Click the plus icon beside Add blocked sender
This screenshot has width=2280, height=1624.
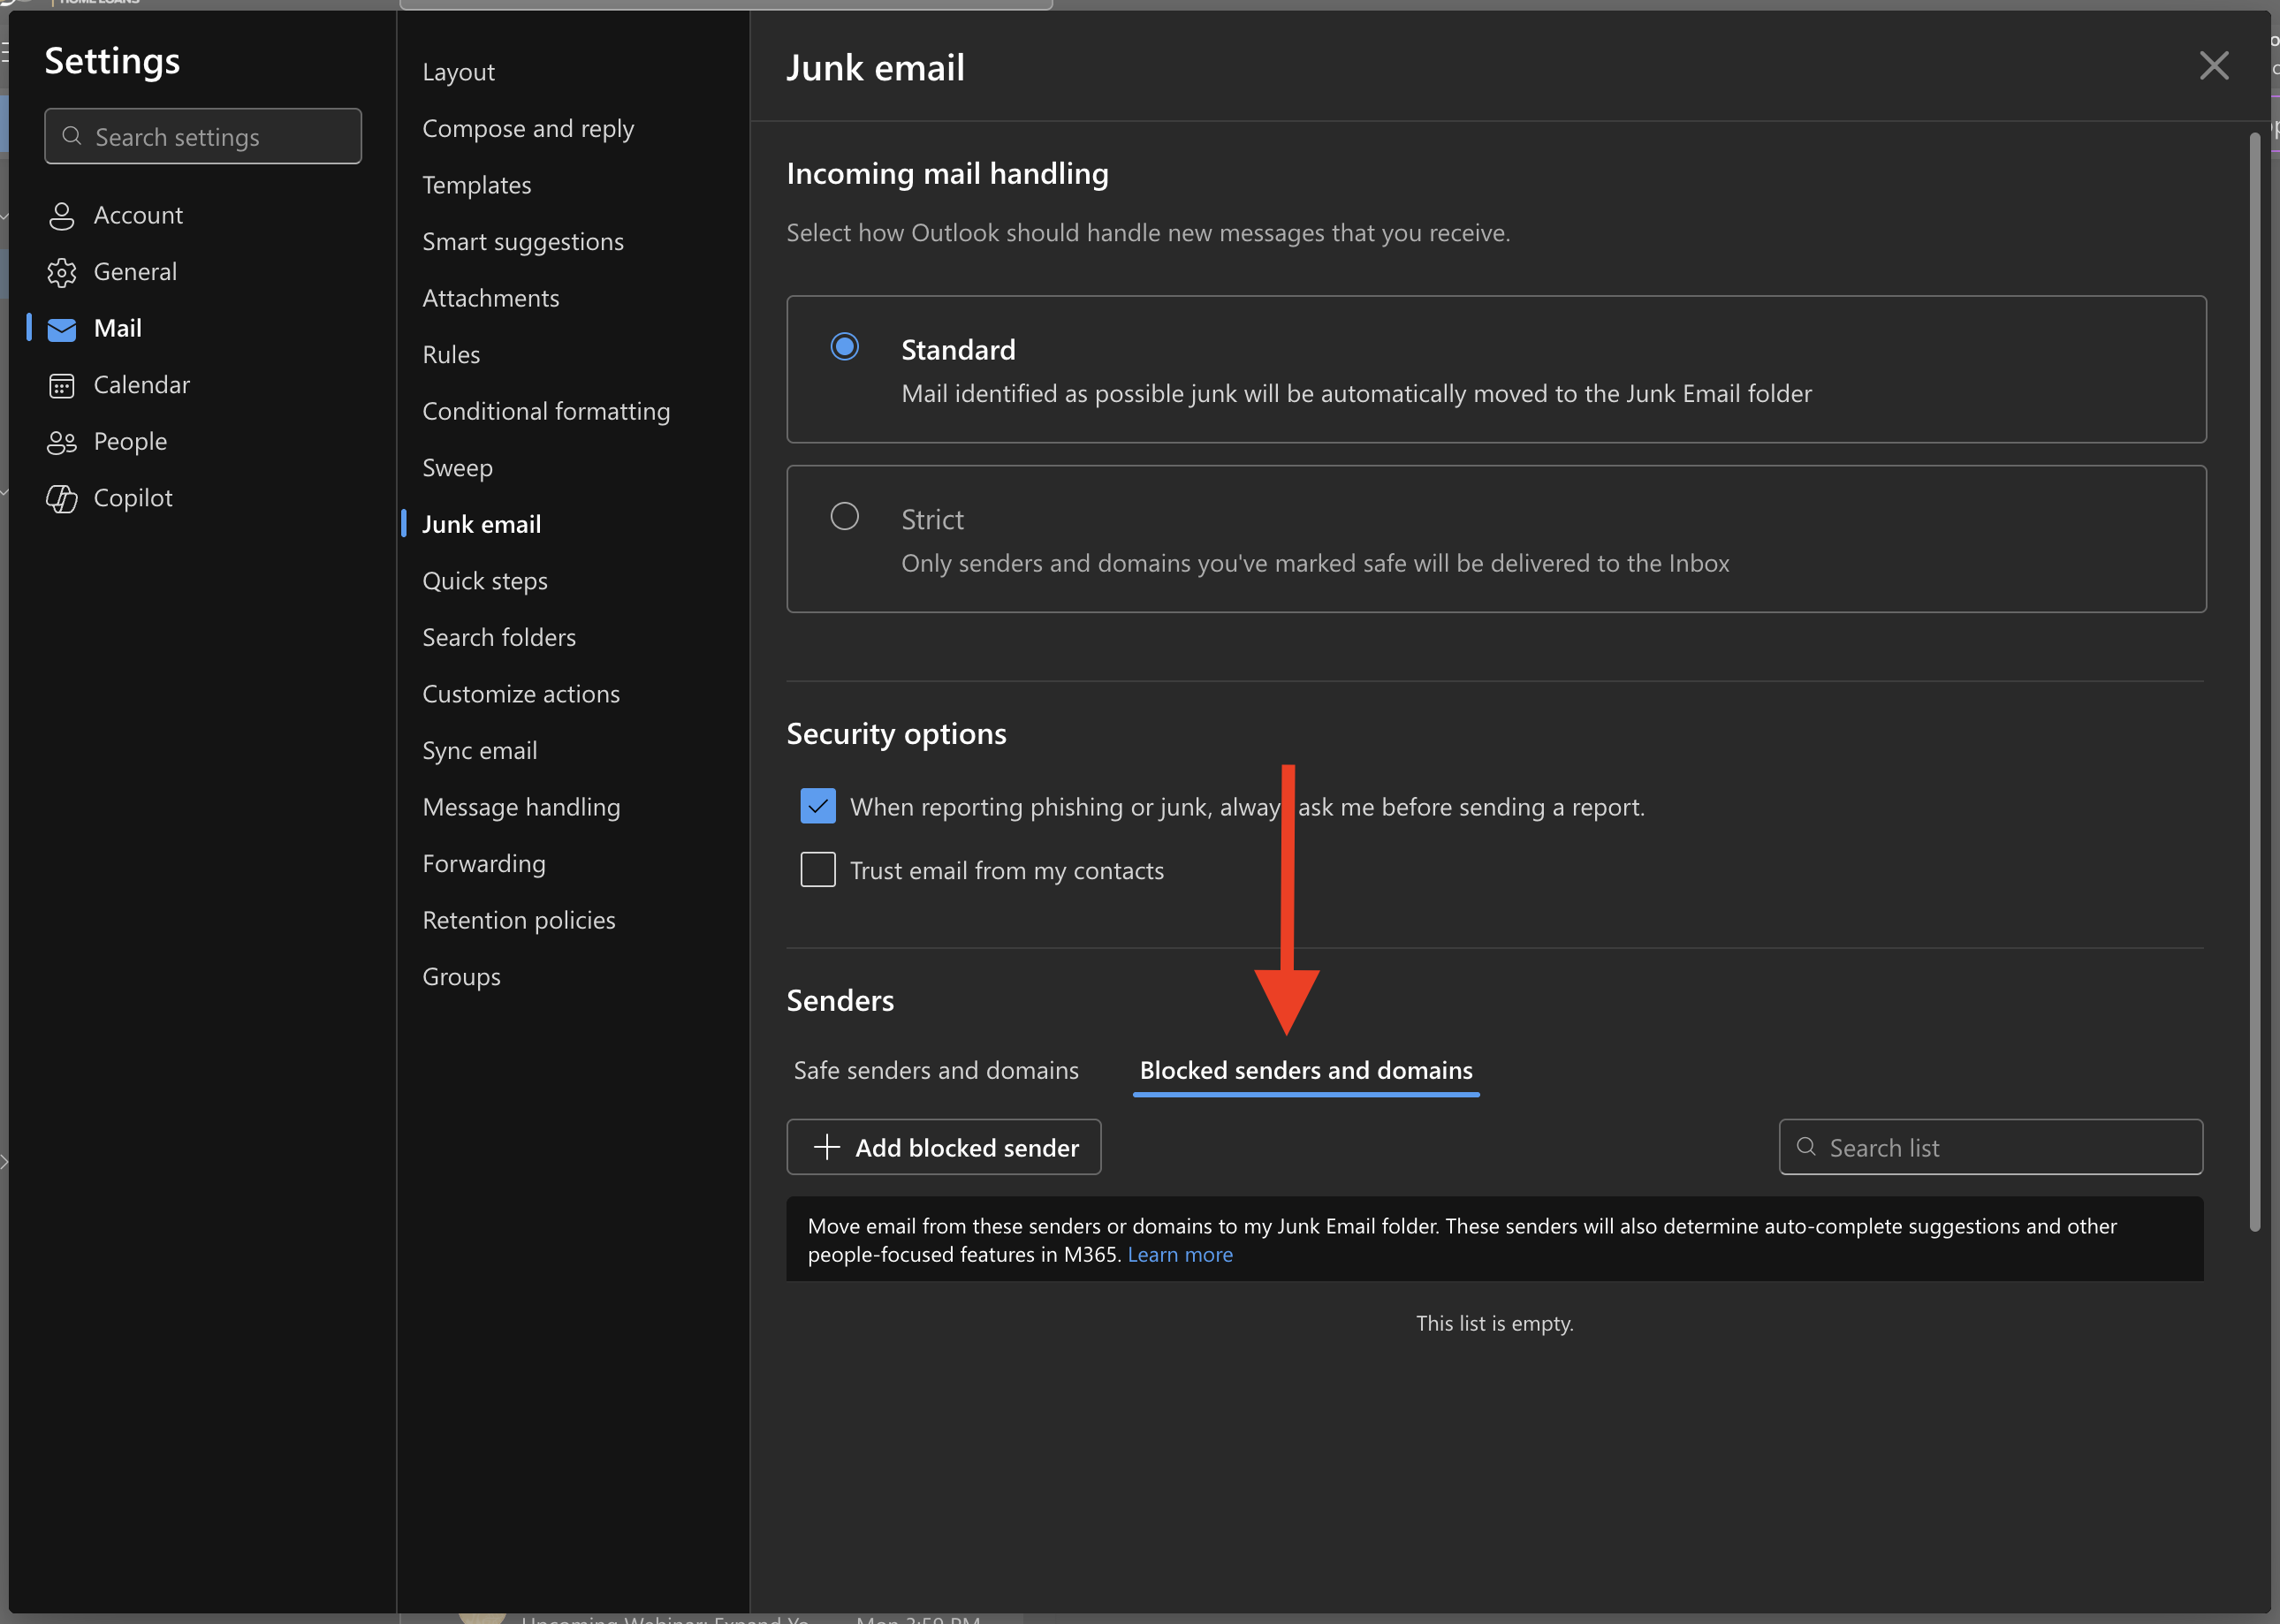pos(827,1147)
